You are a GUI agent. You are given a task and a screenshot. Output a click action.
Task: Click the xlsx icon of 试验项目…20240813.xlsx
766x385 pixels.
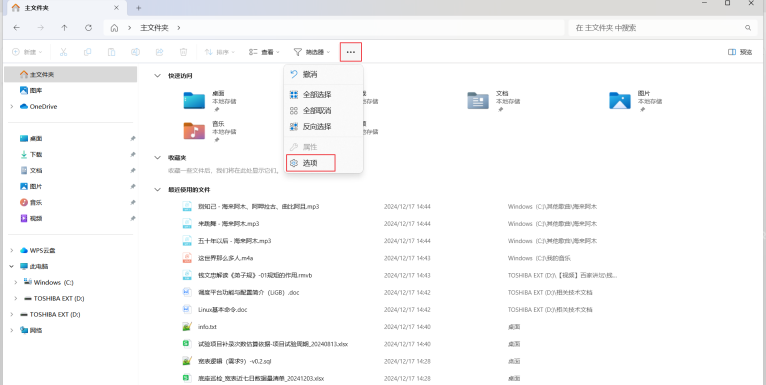tap(187, 344)
